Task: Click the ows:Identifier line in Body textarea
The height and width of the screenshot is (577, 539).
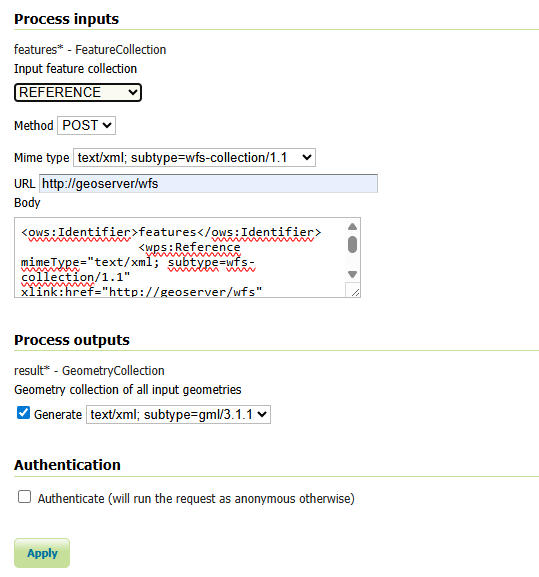Action: click(x=171, y=232)
